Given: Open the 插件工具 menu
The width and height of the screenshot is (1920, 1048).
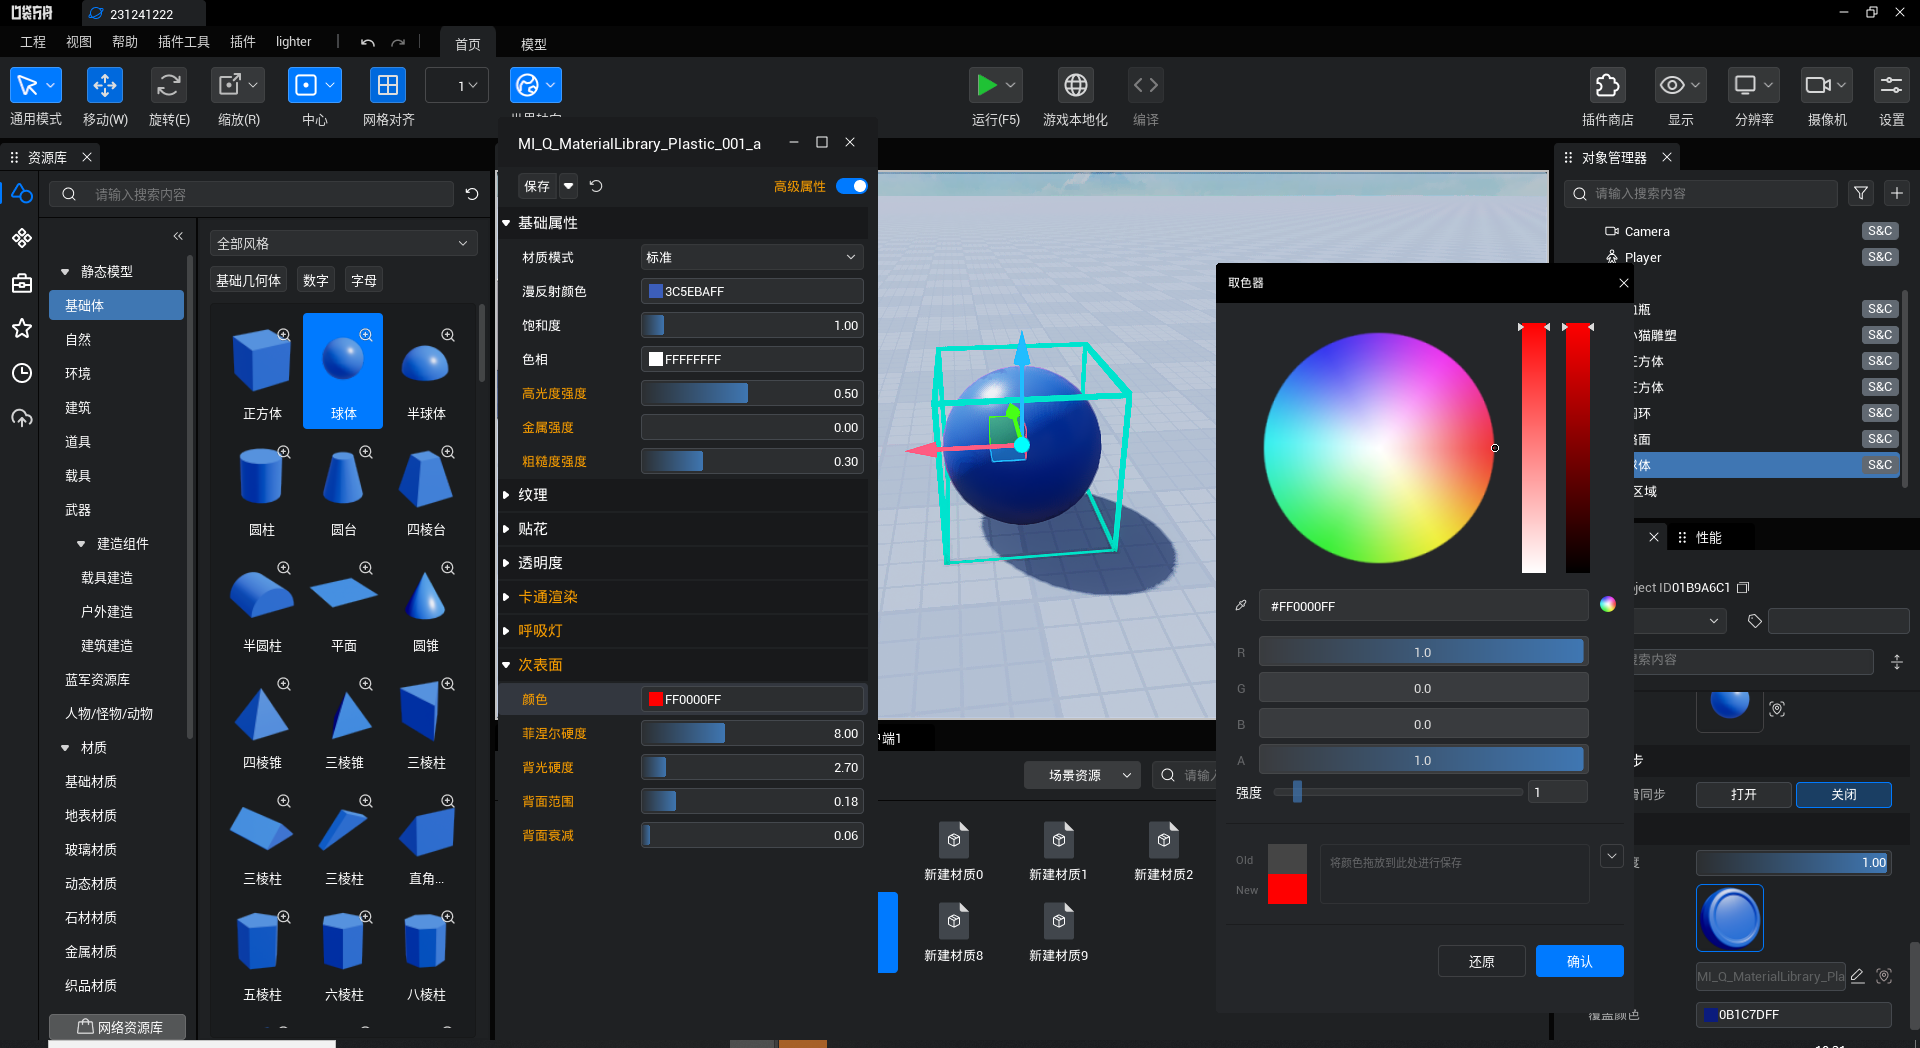Looking at the screenshot, I should (184, 42).
